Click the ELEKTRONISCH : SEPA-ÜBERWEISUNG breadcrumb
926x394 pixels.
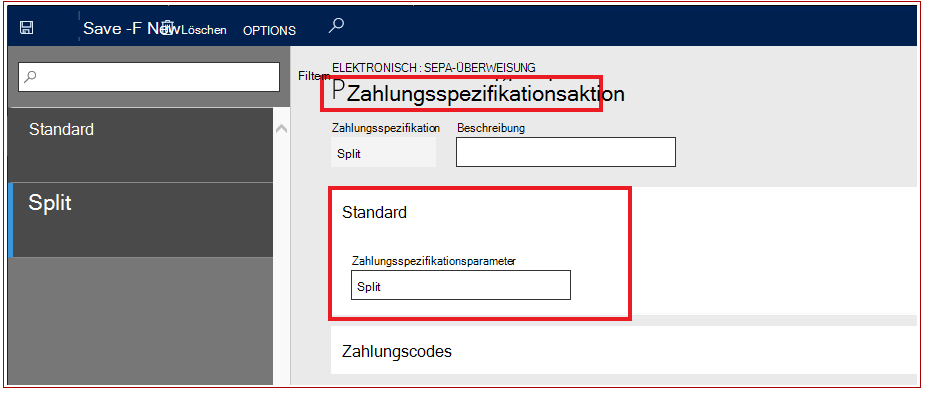434,67
